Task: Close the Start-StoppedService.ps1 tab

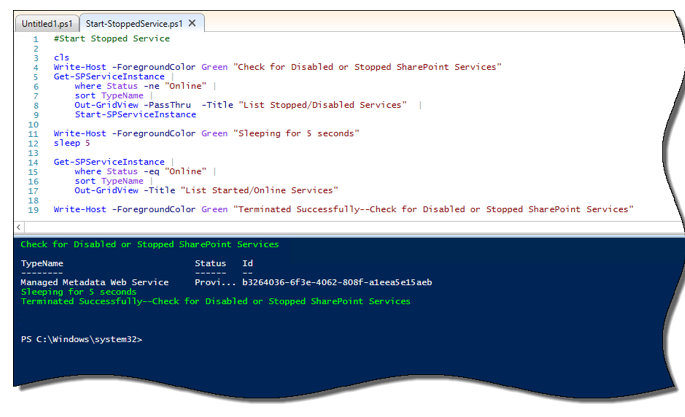Action: pos(192,23)
